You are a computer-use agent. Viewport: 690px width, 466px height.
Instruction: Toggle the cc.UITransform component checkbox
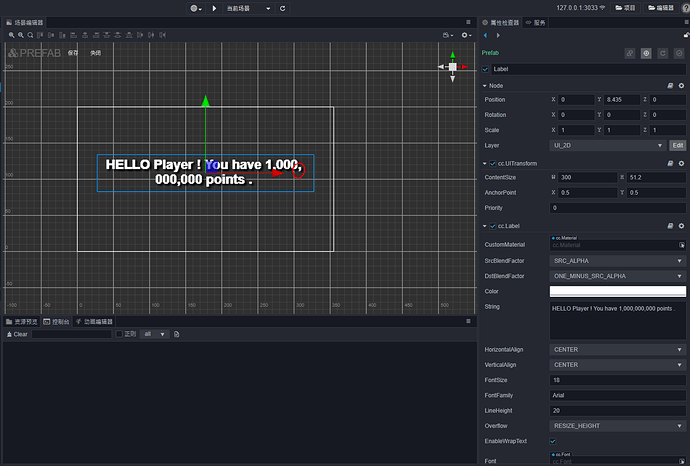[x=493, y=164]
